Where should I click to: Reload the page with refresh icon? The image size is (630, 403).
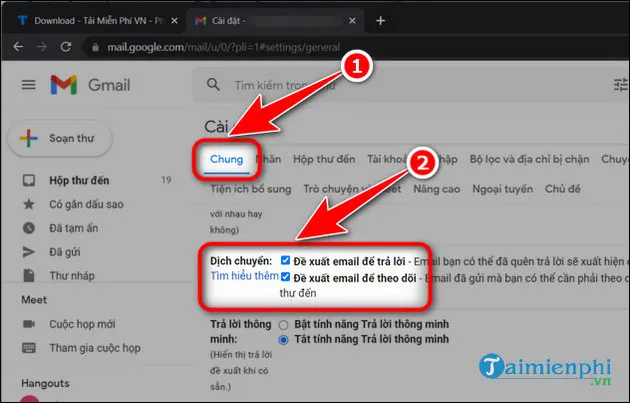(x=66, y=47)
